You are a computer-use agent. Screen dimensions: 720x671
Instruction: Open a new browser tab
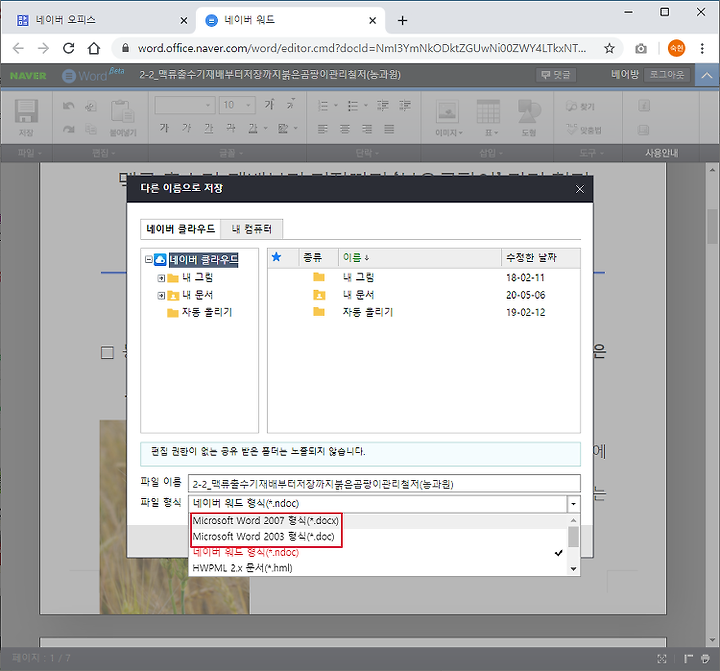point(402,21)
